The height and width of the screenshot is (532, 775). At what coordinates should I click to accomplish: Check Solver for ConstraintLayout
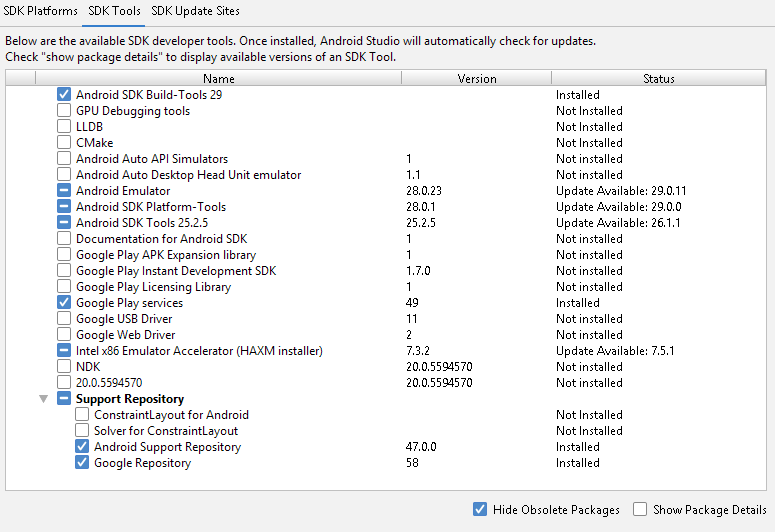tap(82, 430)
